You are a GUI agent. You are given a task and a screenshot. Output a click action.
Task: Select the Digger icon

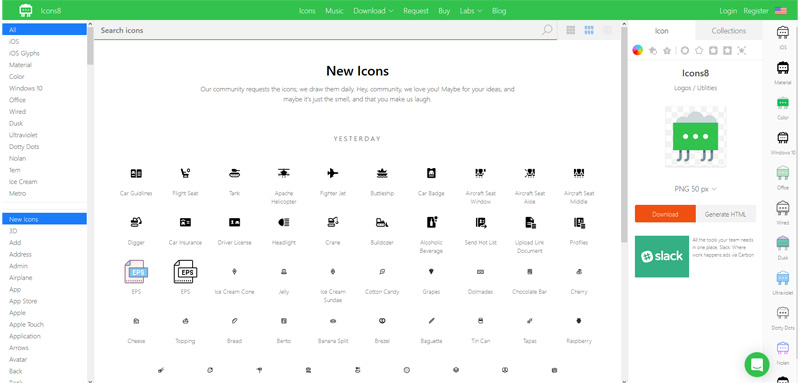(x=136, y=222)
